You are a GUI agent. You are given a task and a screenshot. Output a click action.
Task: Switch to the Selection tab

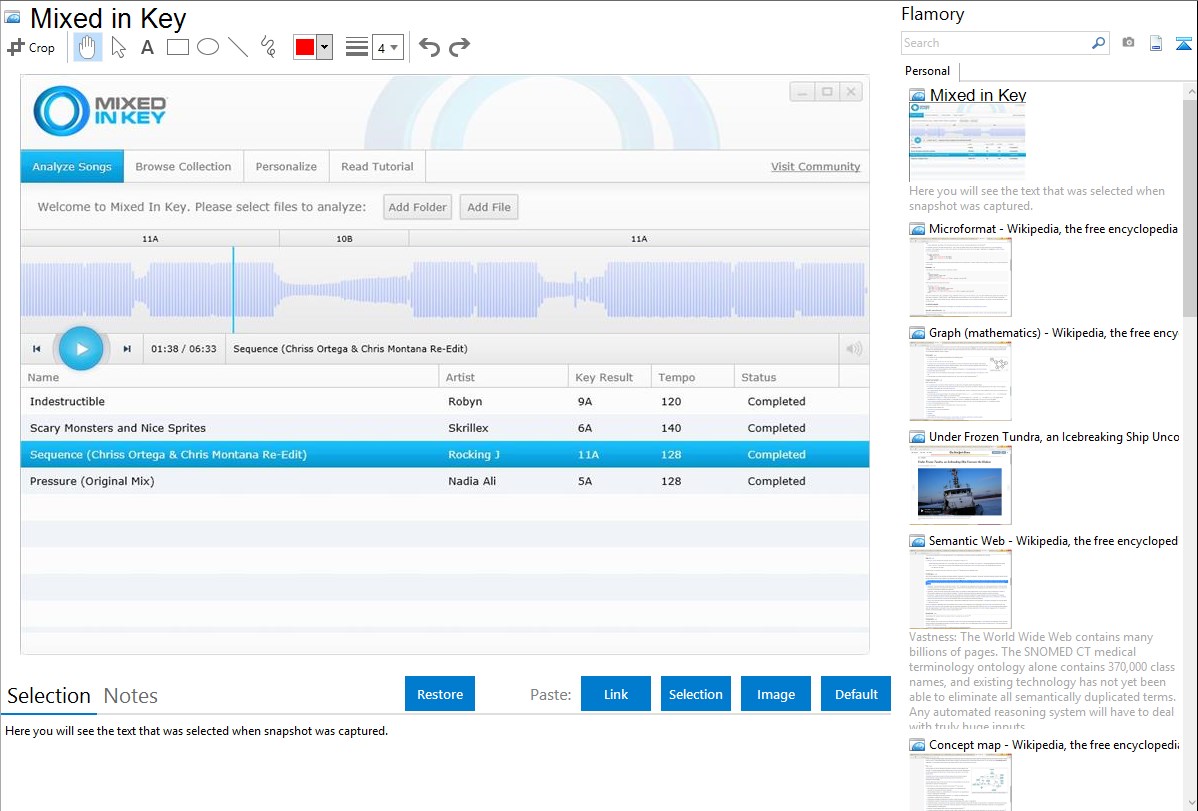pos(49,696)
